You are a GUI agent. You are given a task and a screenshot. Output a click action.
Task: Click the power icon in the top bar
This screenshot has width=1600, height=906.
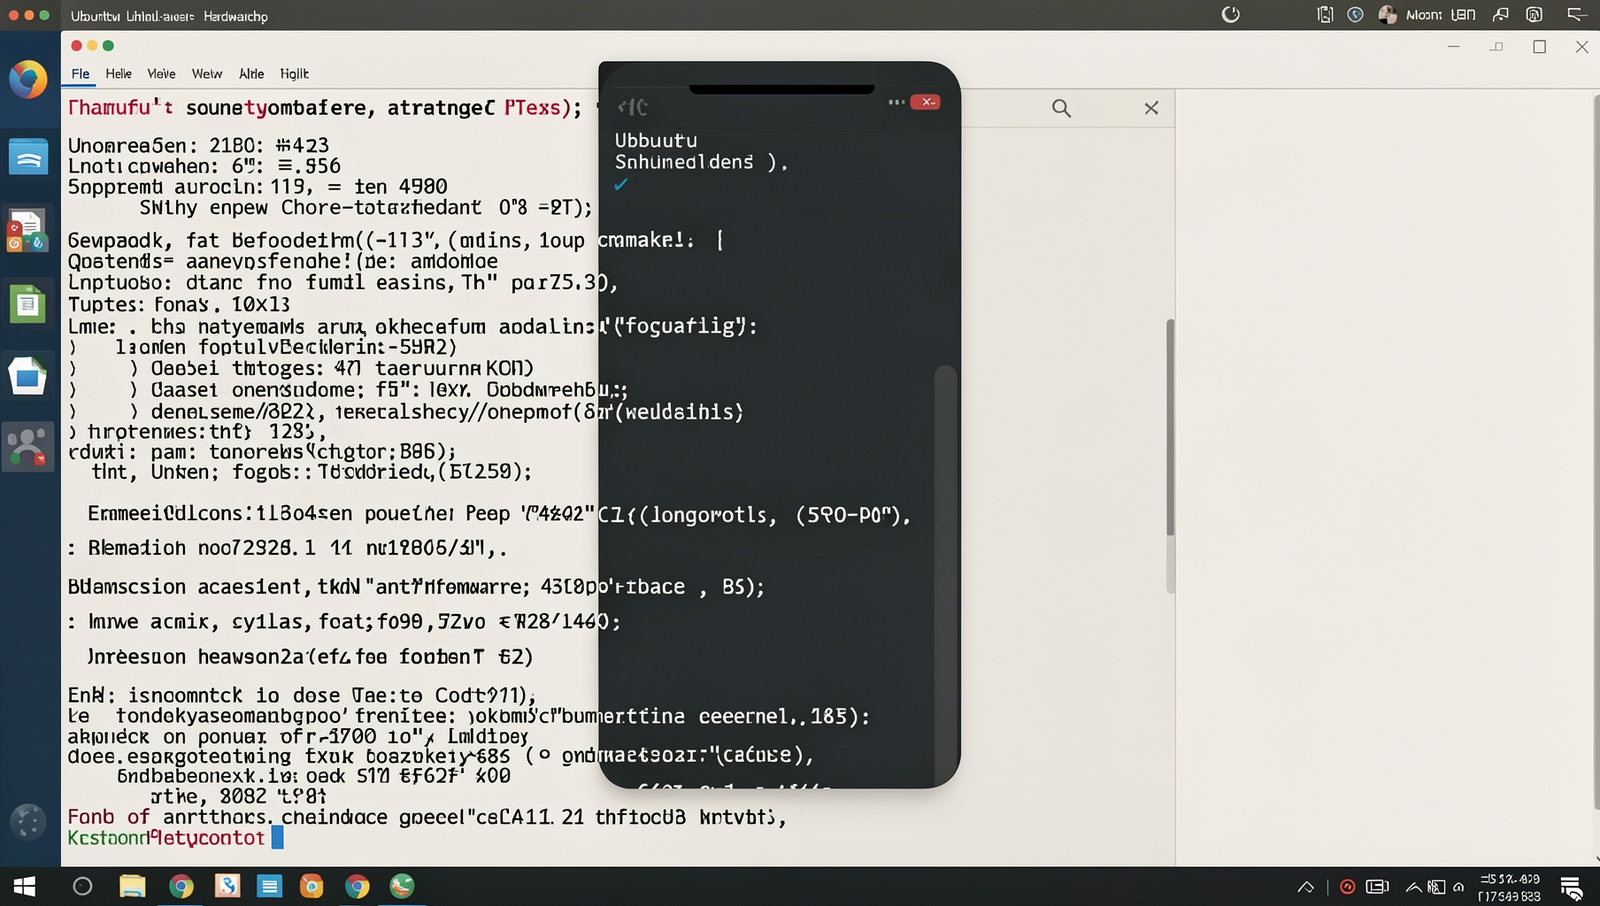tap(1231, 14)
